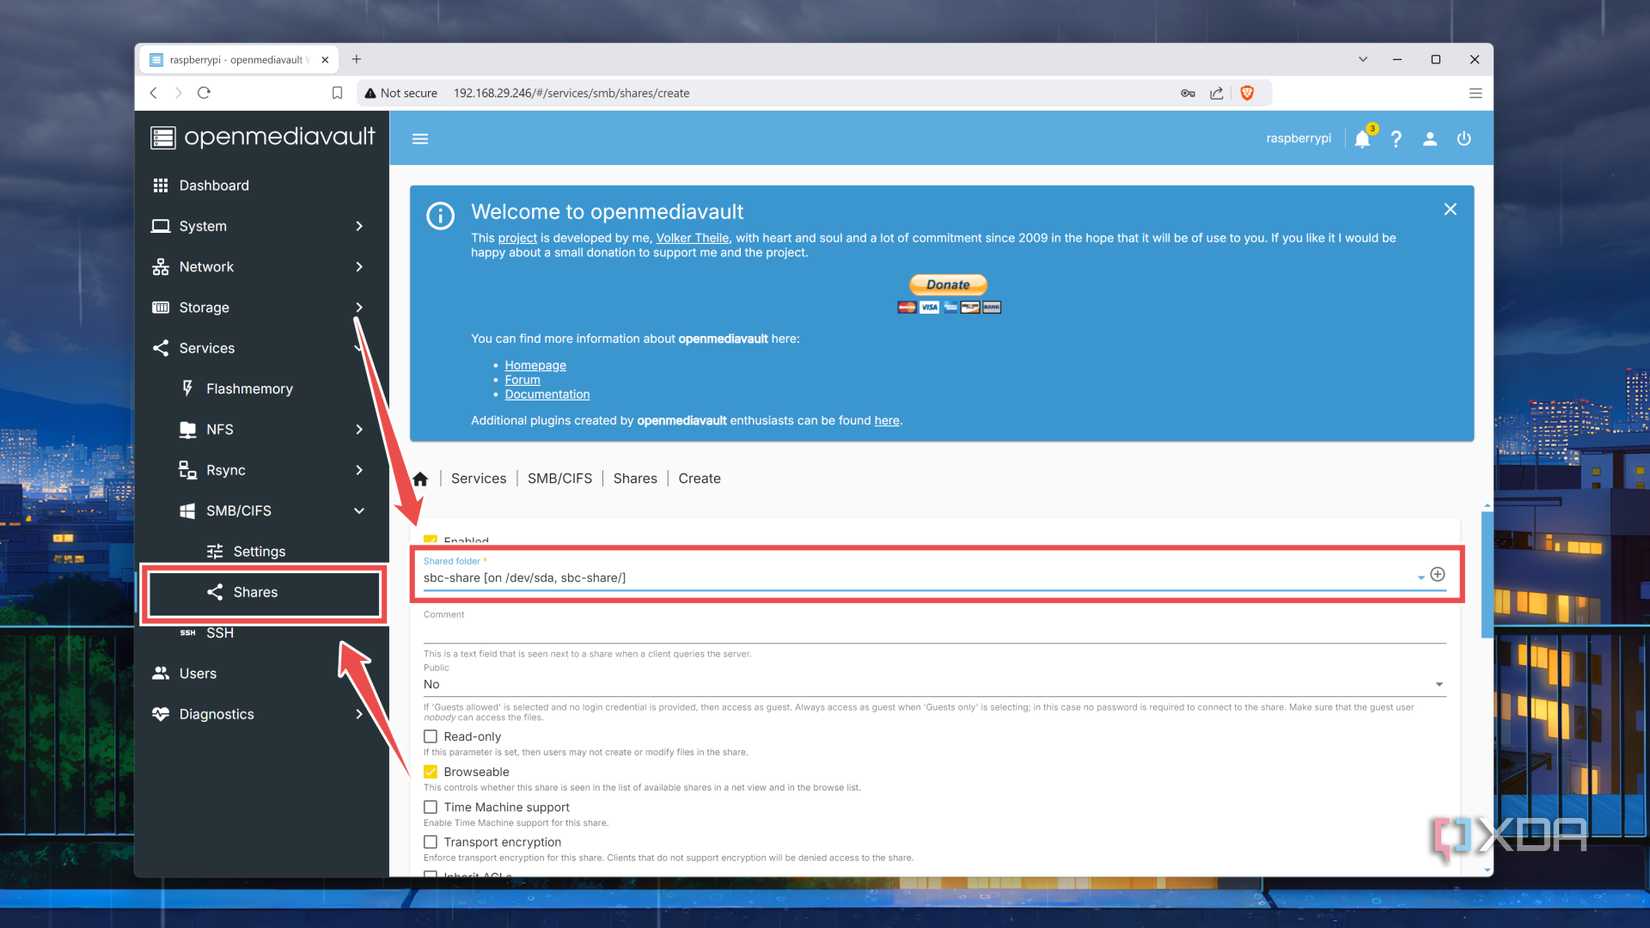This screenshot has height=928, width=1650.
Task: Open the Users section
Action: [x=262, y=673]
